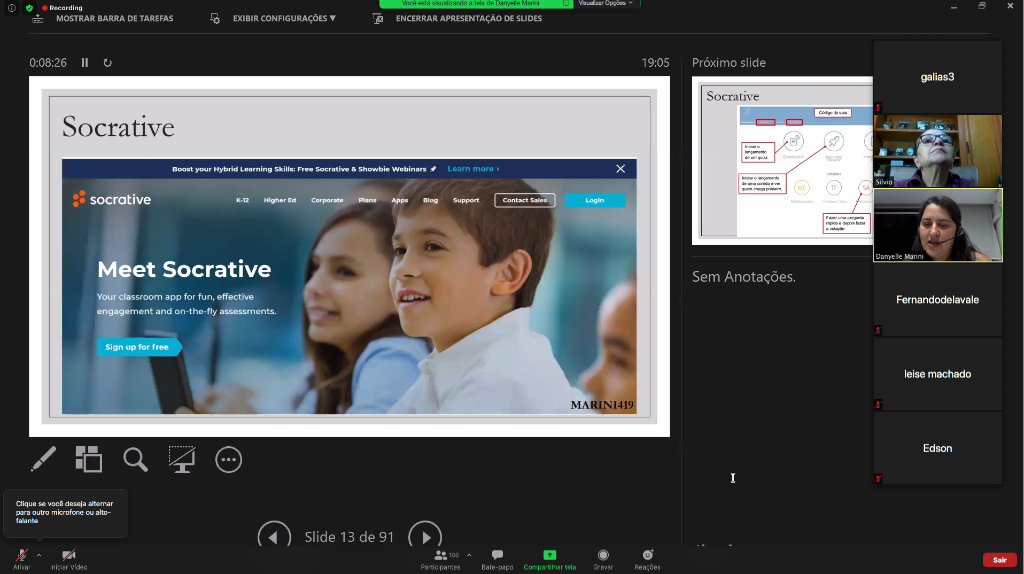The height and width of the screenshot is (574, 1024).
Task: Pause the presentation timer
Action: pos(85,63)
